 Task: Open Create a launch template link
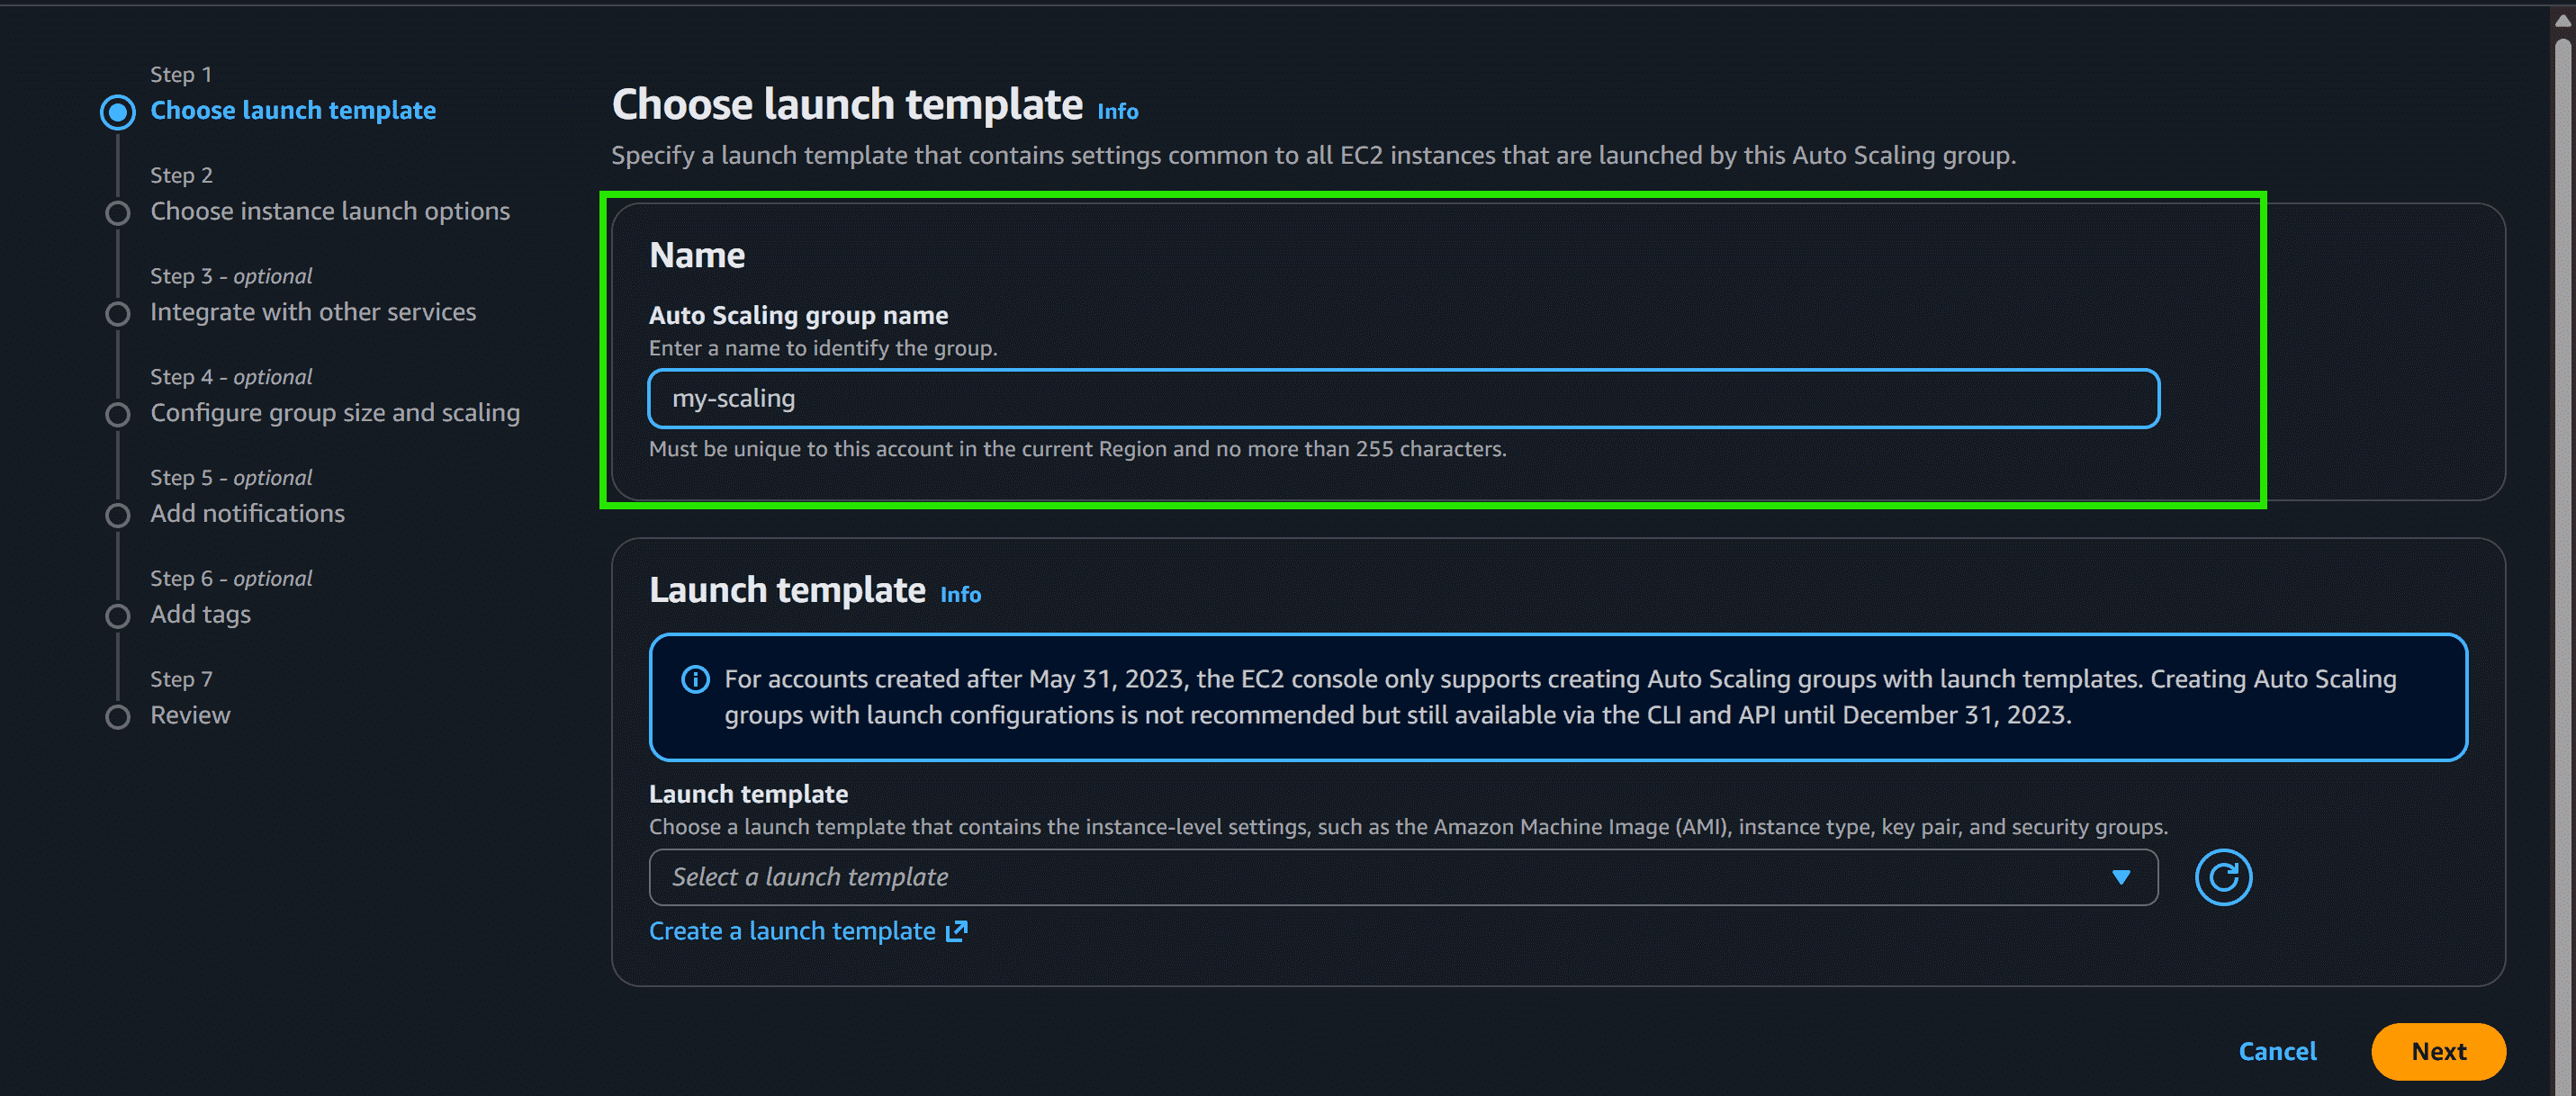808,931
